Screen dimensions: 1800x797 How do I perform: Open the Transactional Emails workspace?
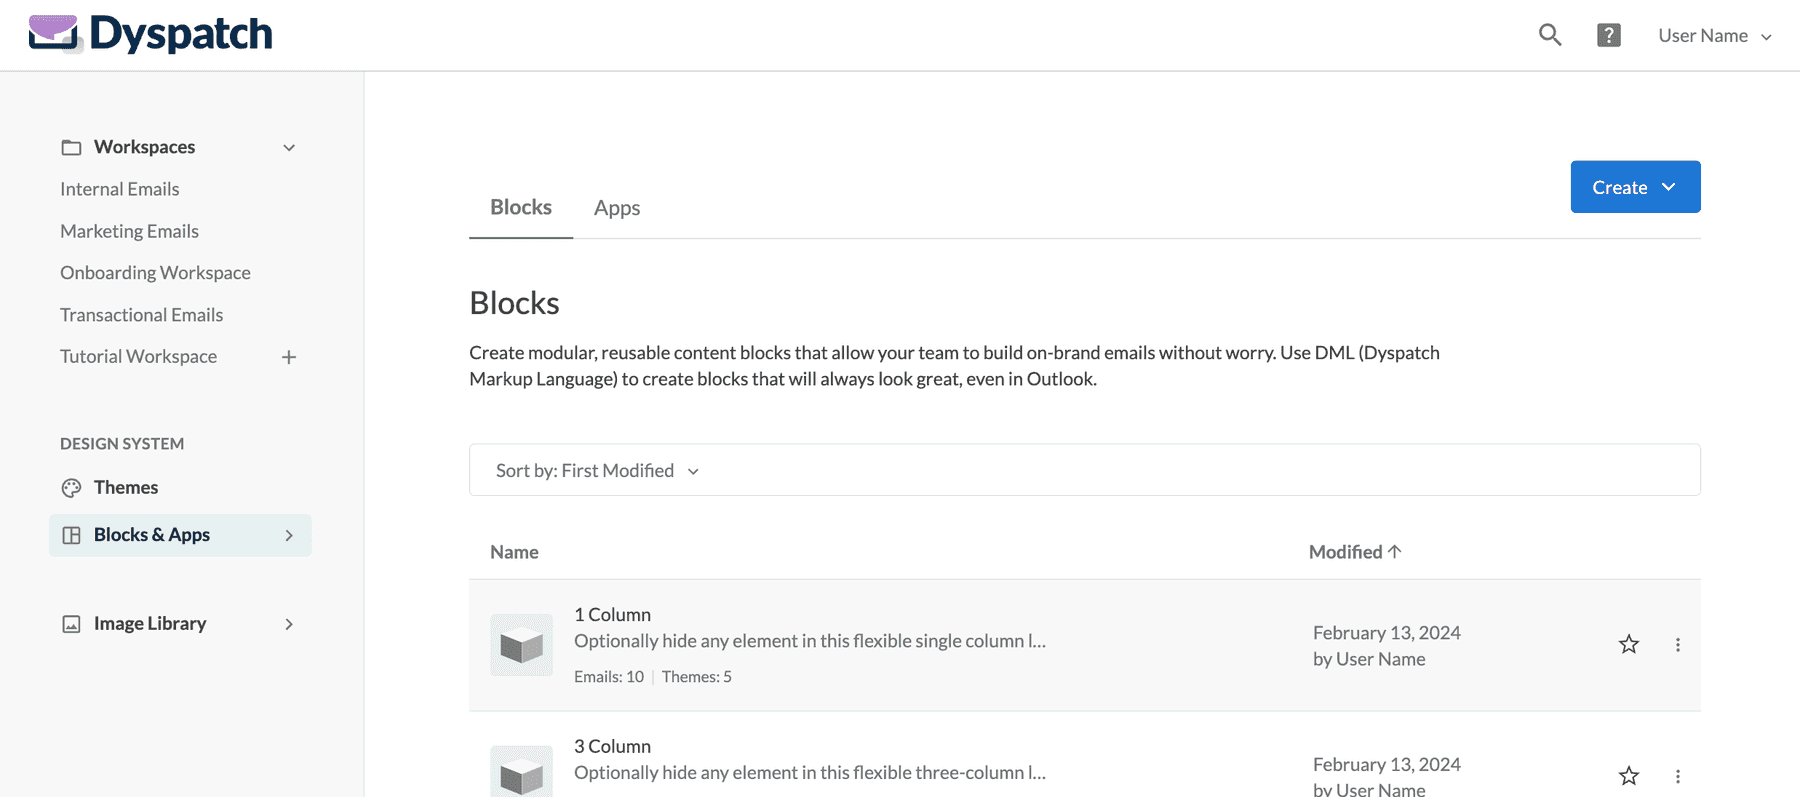point(141,314)
